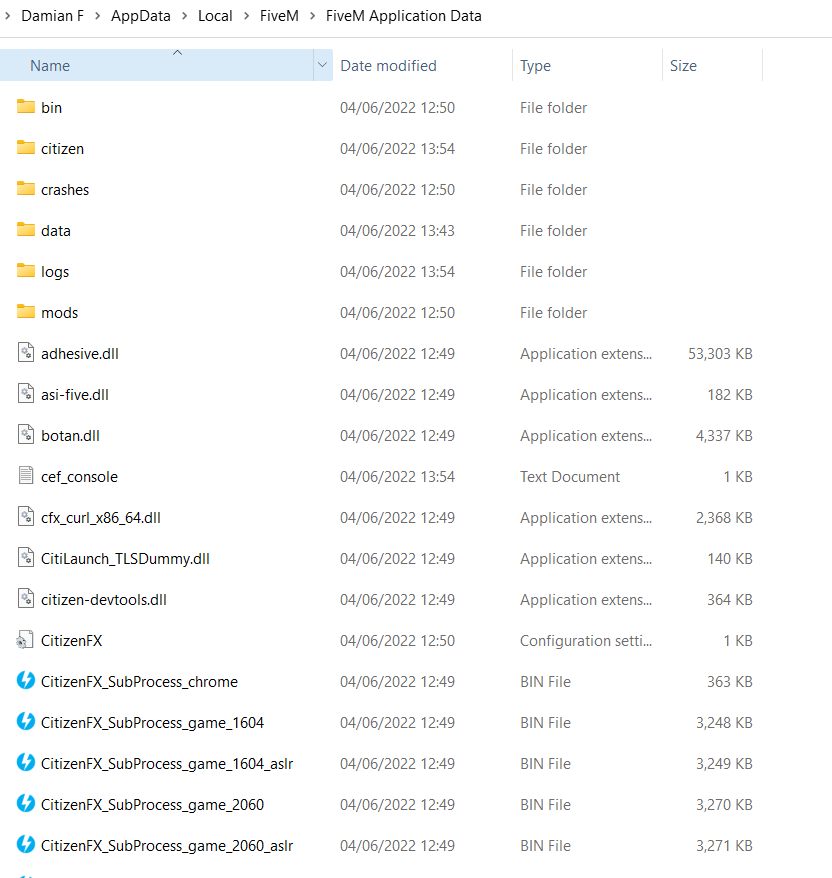Select the file name CitiLaunch_TLSDummy.dll

pyautogui.click(x=125, y=559)
